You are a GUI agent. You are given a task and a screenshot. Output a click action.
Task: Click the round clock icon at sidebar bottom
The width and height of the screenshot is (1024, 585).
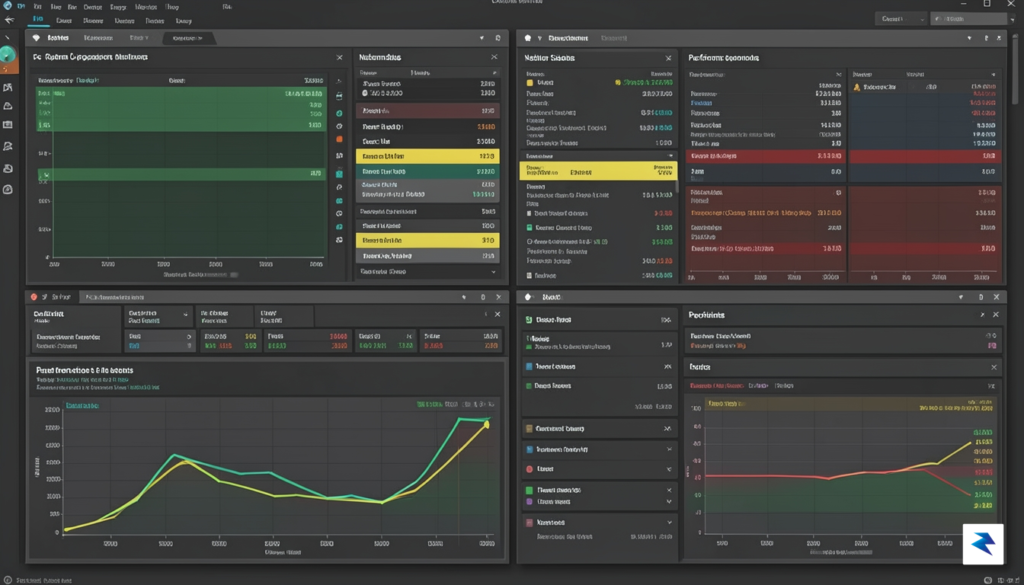pyautogui.click(x=8, y=190)
